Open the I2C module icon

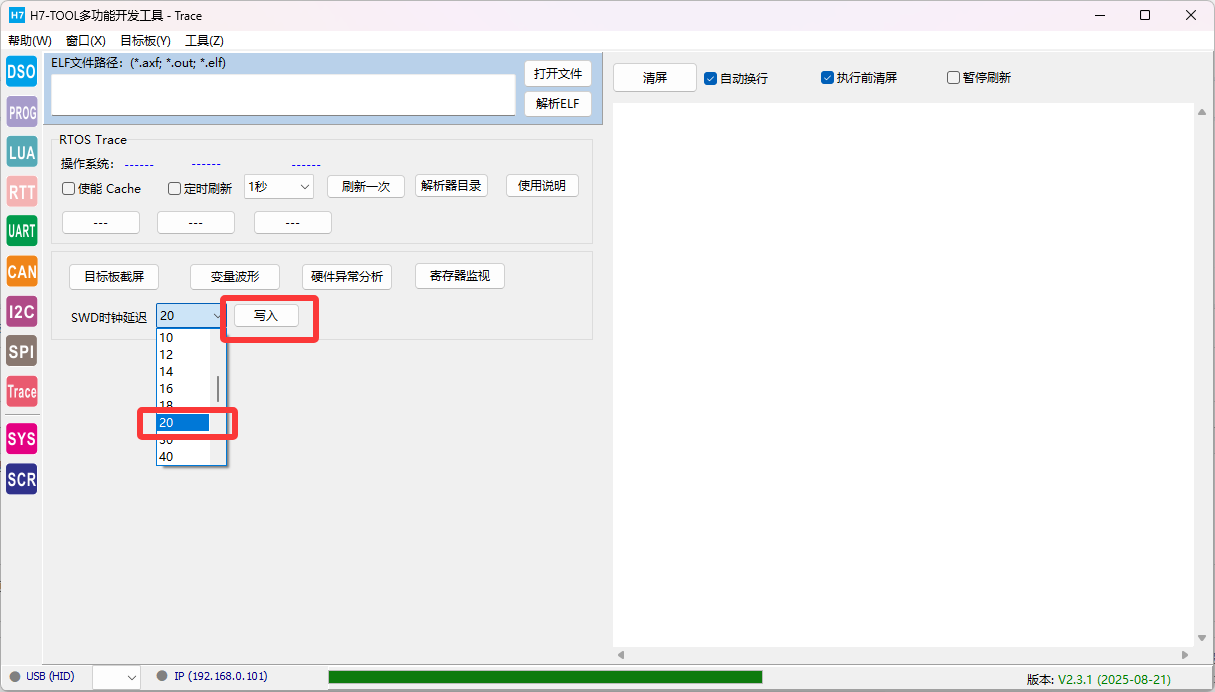(x=21, y=311)
